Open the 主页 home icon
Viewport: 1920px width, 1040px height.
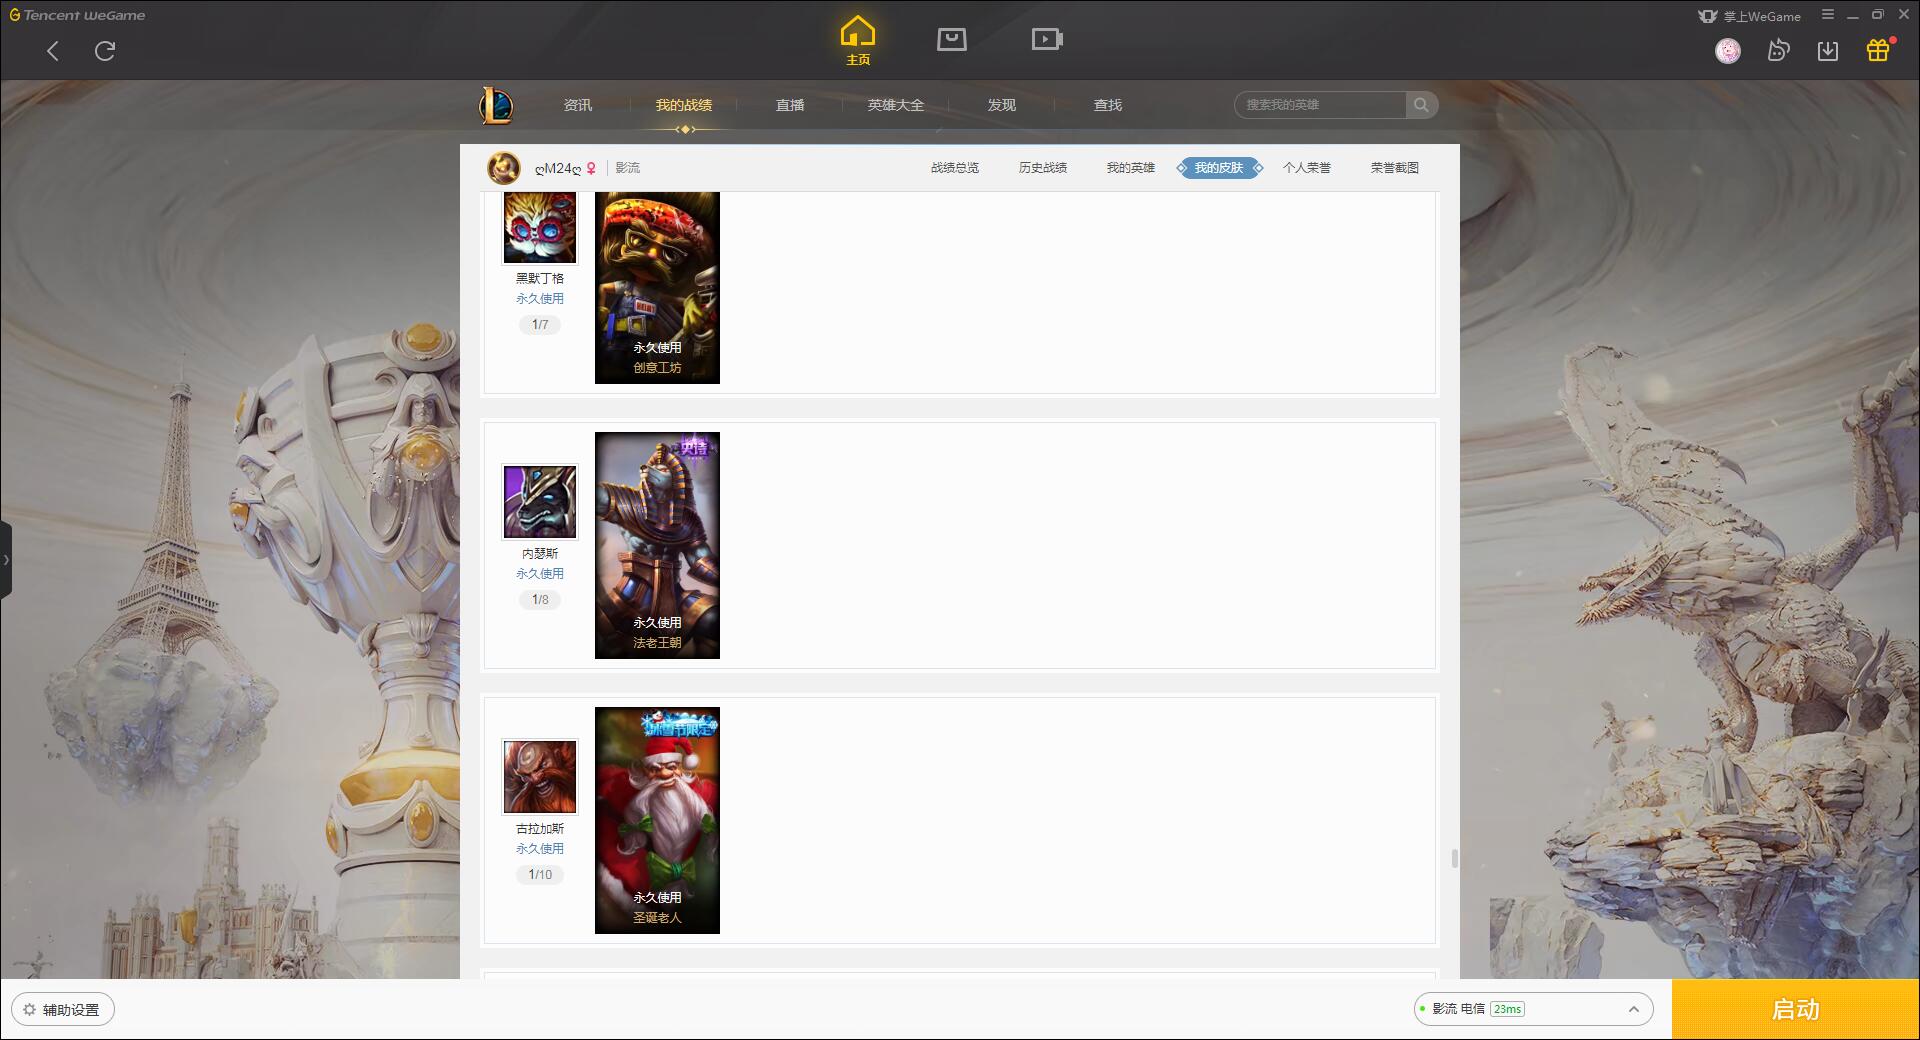point(858,41)
